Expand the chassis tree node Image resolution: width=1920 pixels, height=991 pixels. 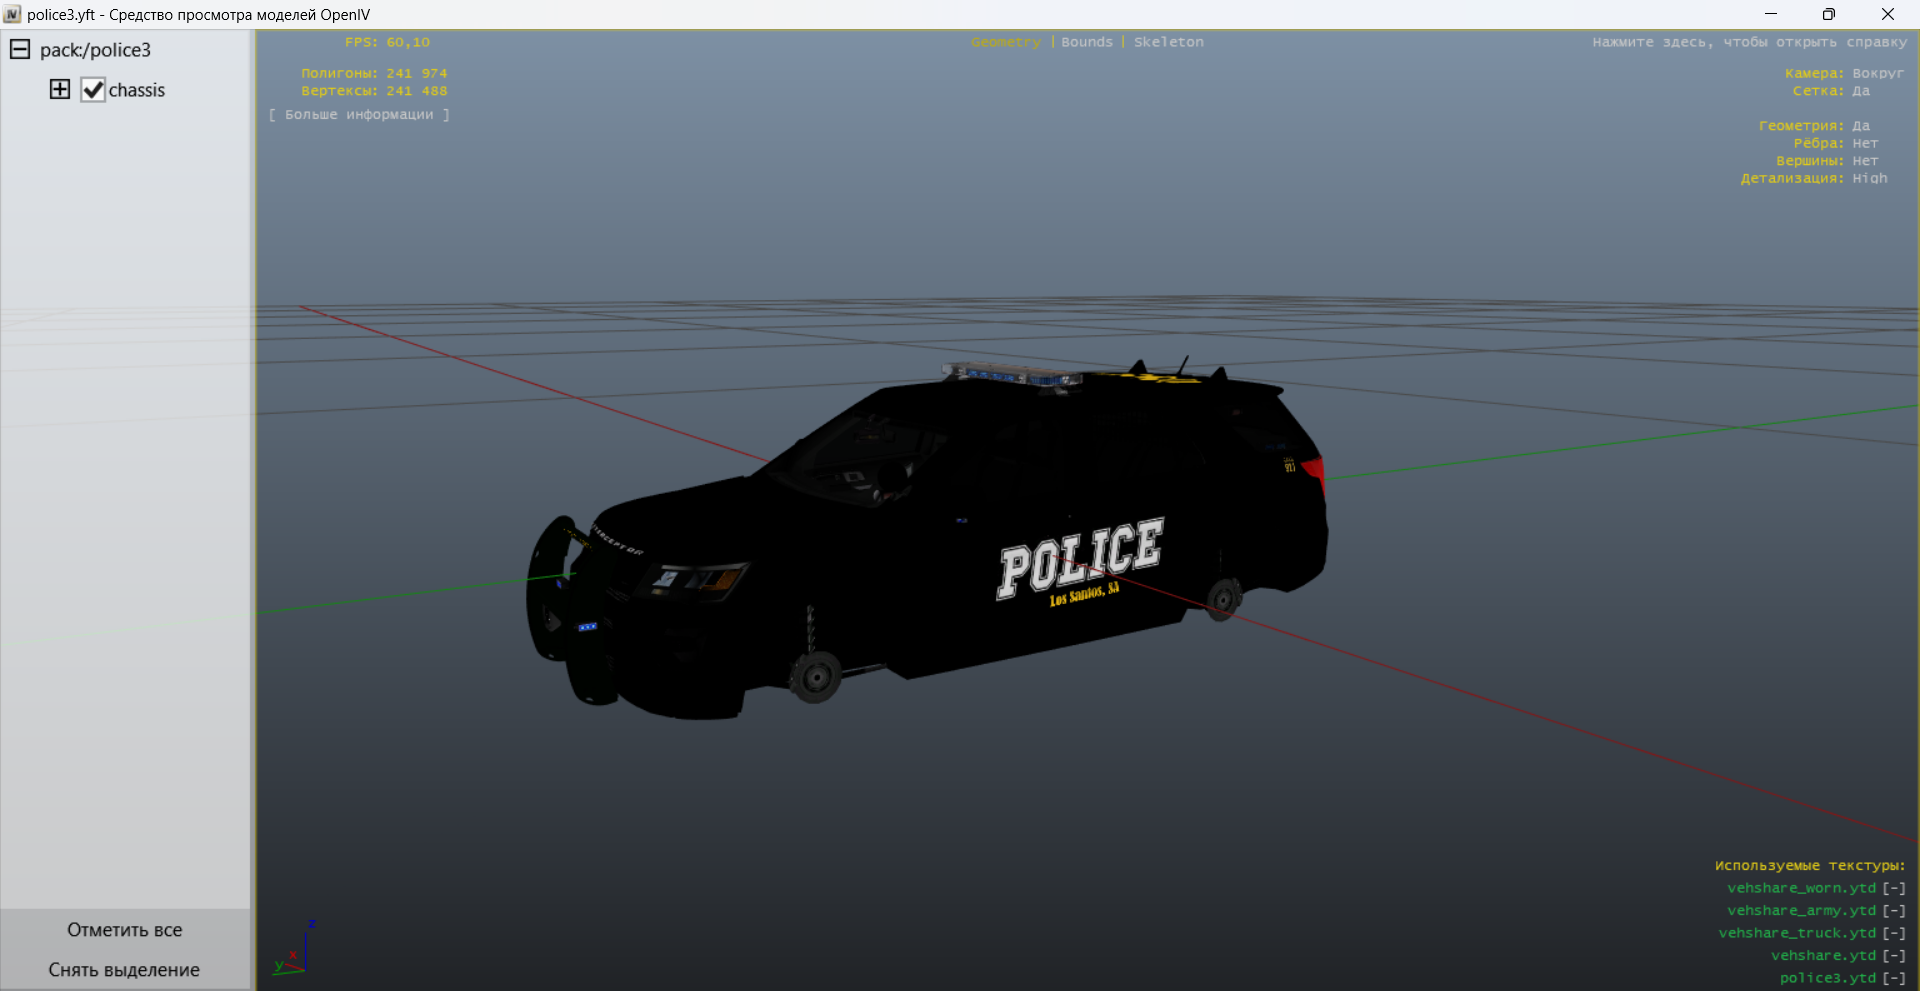(x=60, y=89)
